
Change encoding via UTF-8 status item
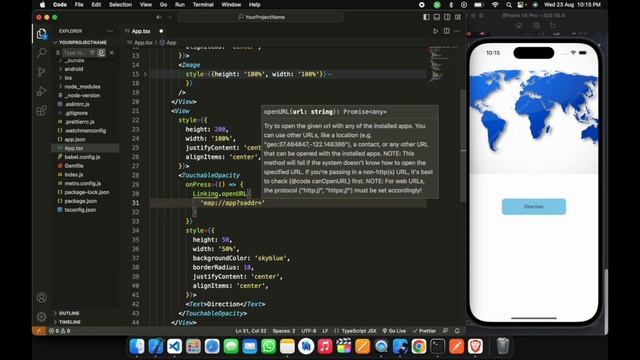pos(309,331)
